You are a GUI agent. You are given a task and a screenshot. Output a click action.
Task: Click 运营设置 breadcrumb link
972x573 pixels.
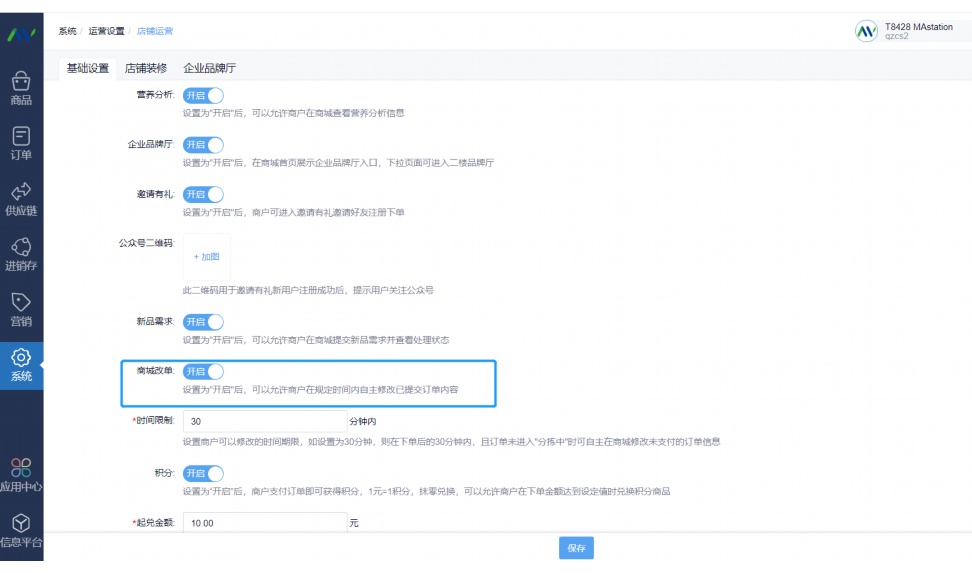tap(107, 31)
